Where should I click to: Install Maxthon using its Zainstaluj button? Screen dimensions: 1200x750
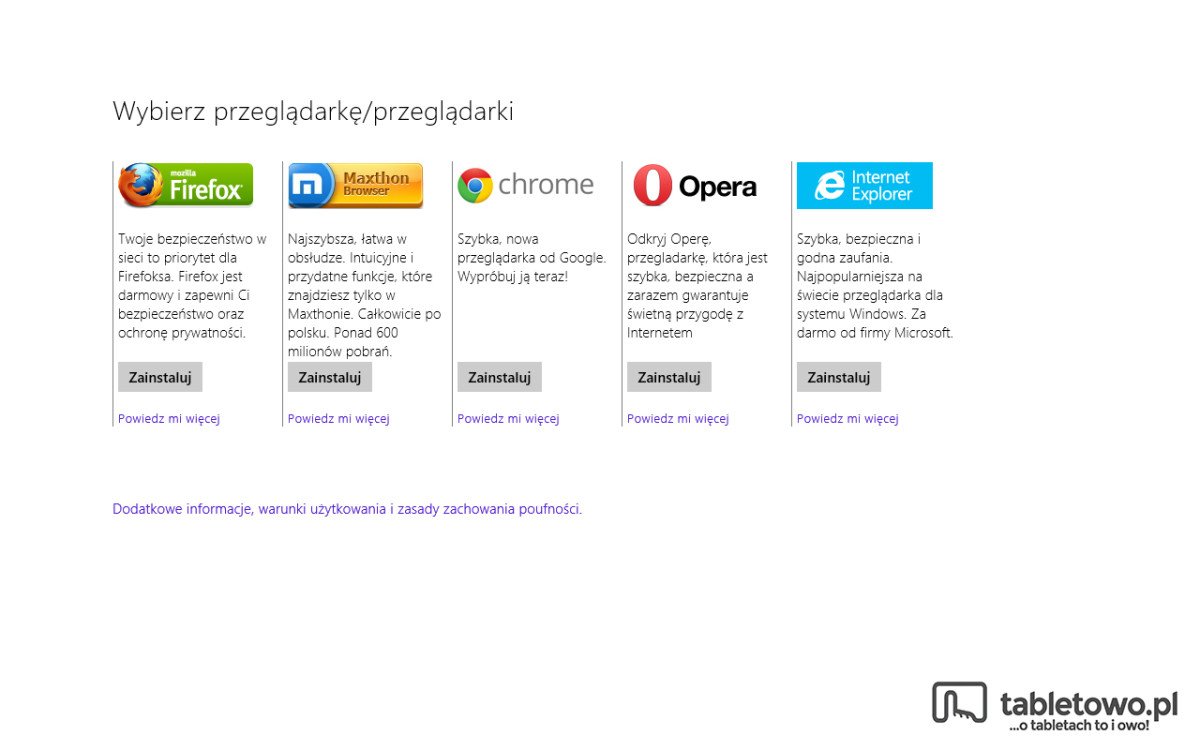click(x=330, y=377)
